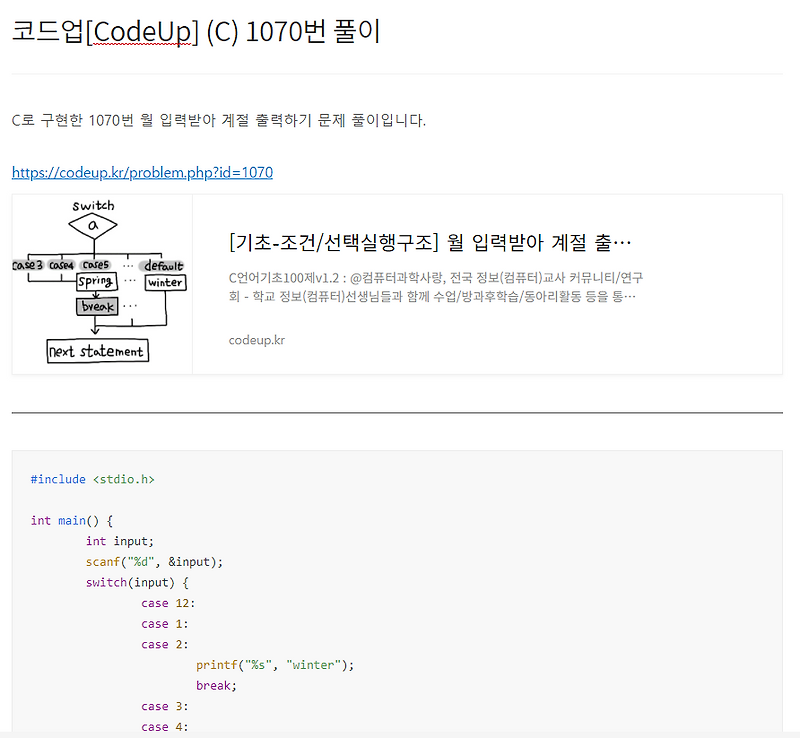Select the case 12 line in the code

(x=170, y=603)
